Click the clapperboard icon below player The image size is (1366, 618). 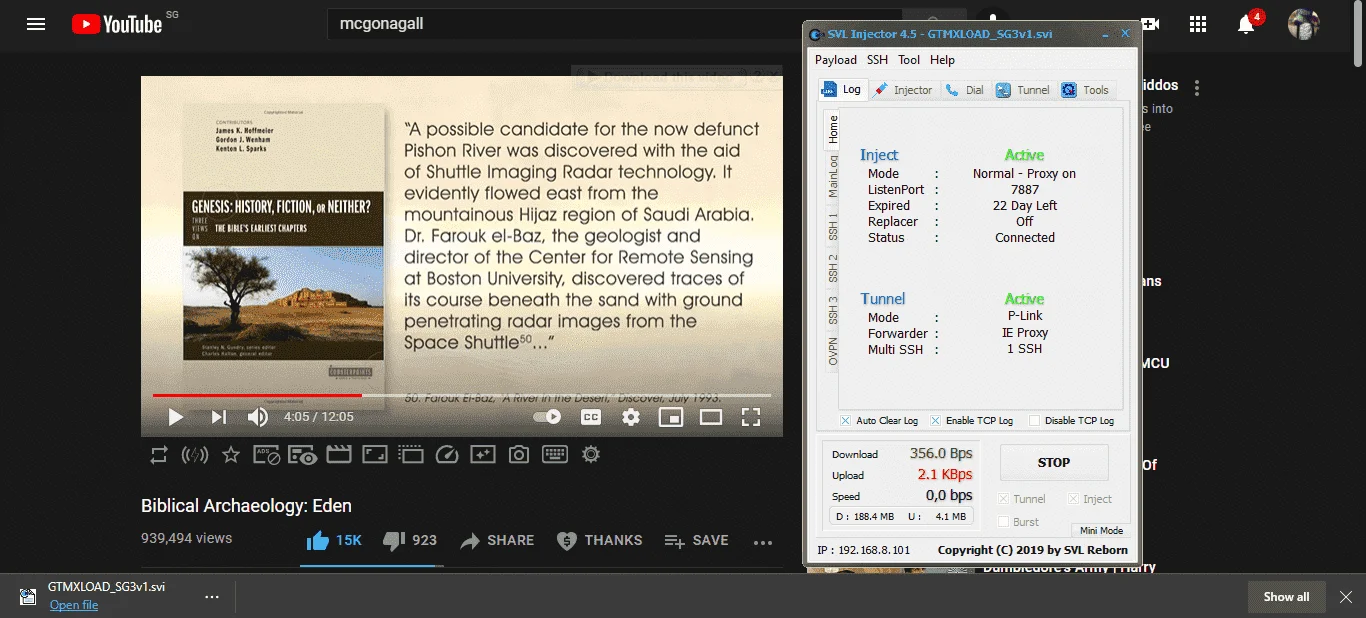tap(339, 455)
